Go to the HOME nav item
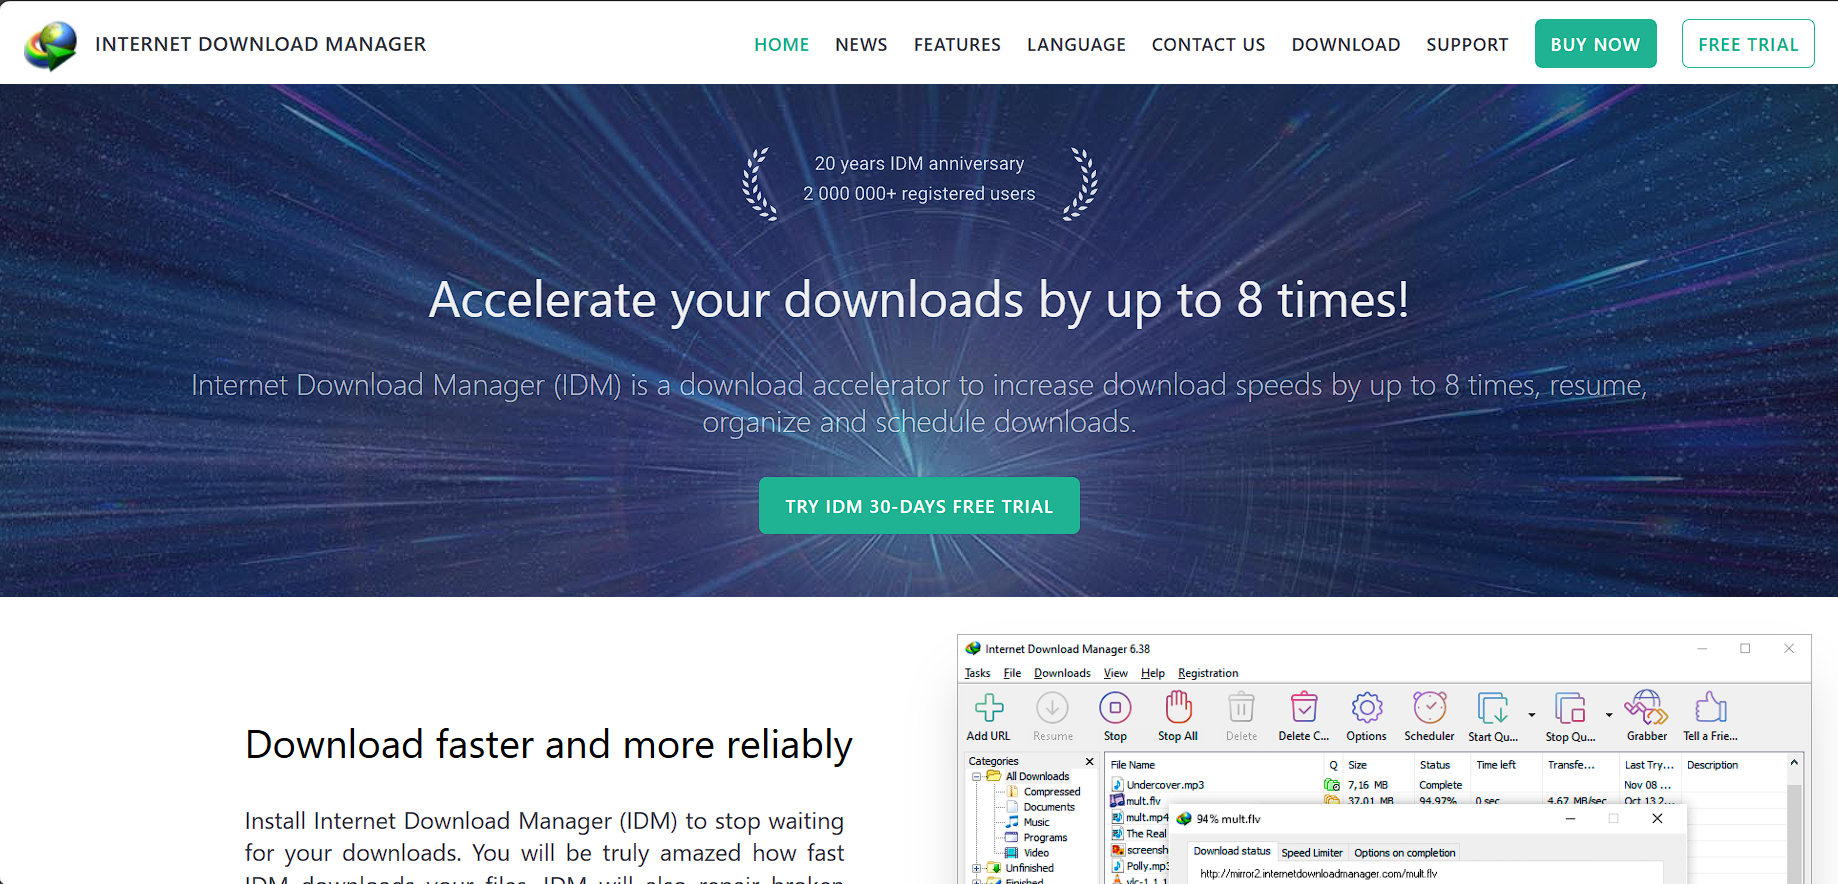Screen dimensions: 1838x884 (x=782, y=45)
